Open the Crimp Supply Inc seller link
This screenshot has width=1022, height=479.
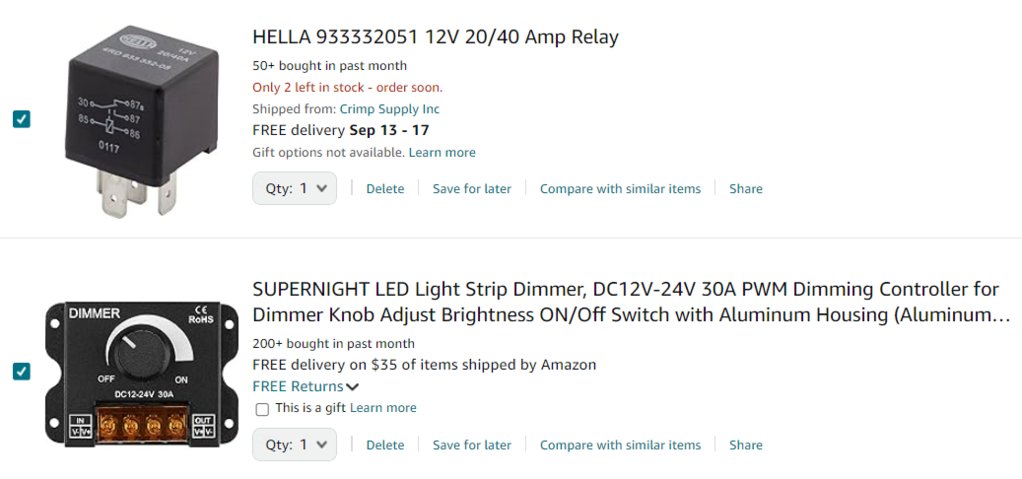(x=390, y=109)
